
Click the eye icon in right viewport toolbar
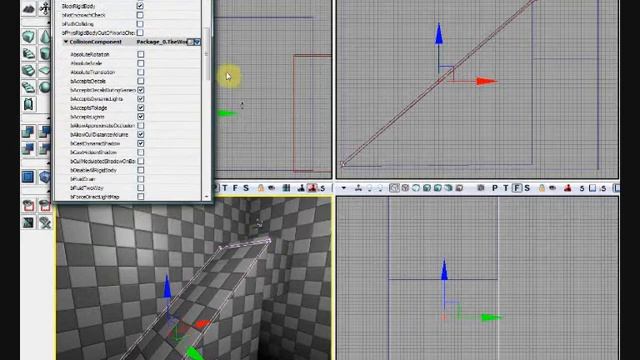click(552, 188)
